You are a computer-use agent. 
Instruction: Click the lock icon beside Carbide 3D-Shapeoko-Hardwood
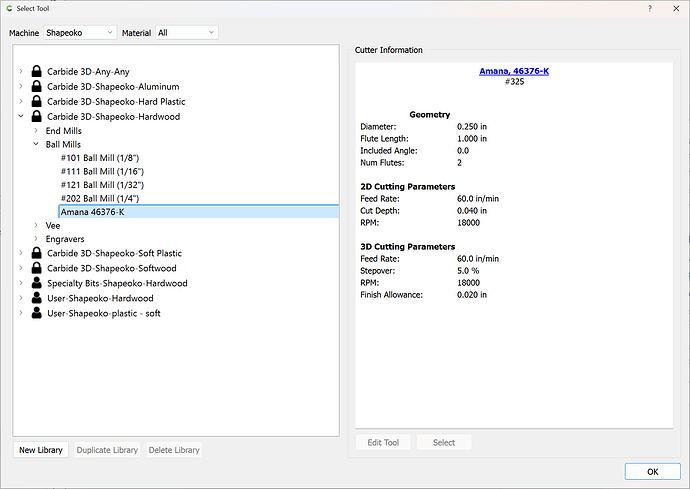[37, 116]
